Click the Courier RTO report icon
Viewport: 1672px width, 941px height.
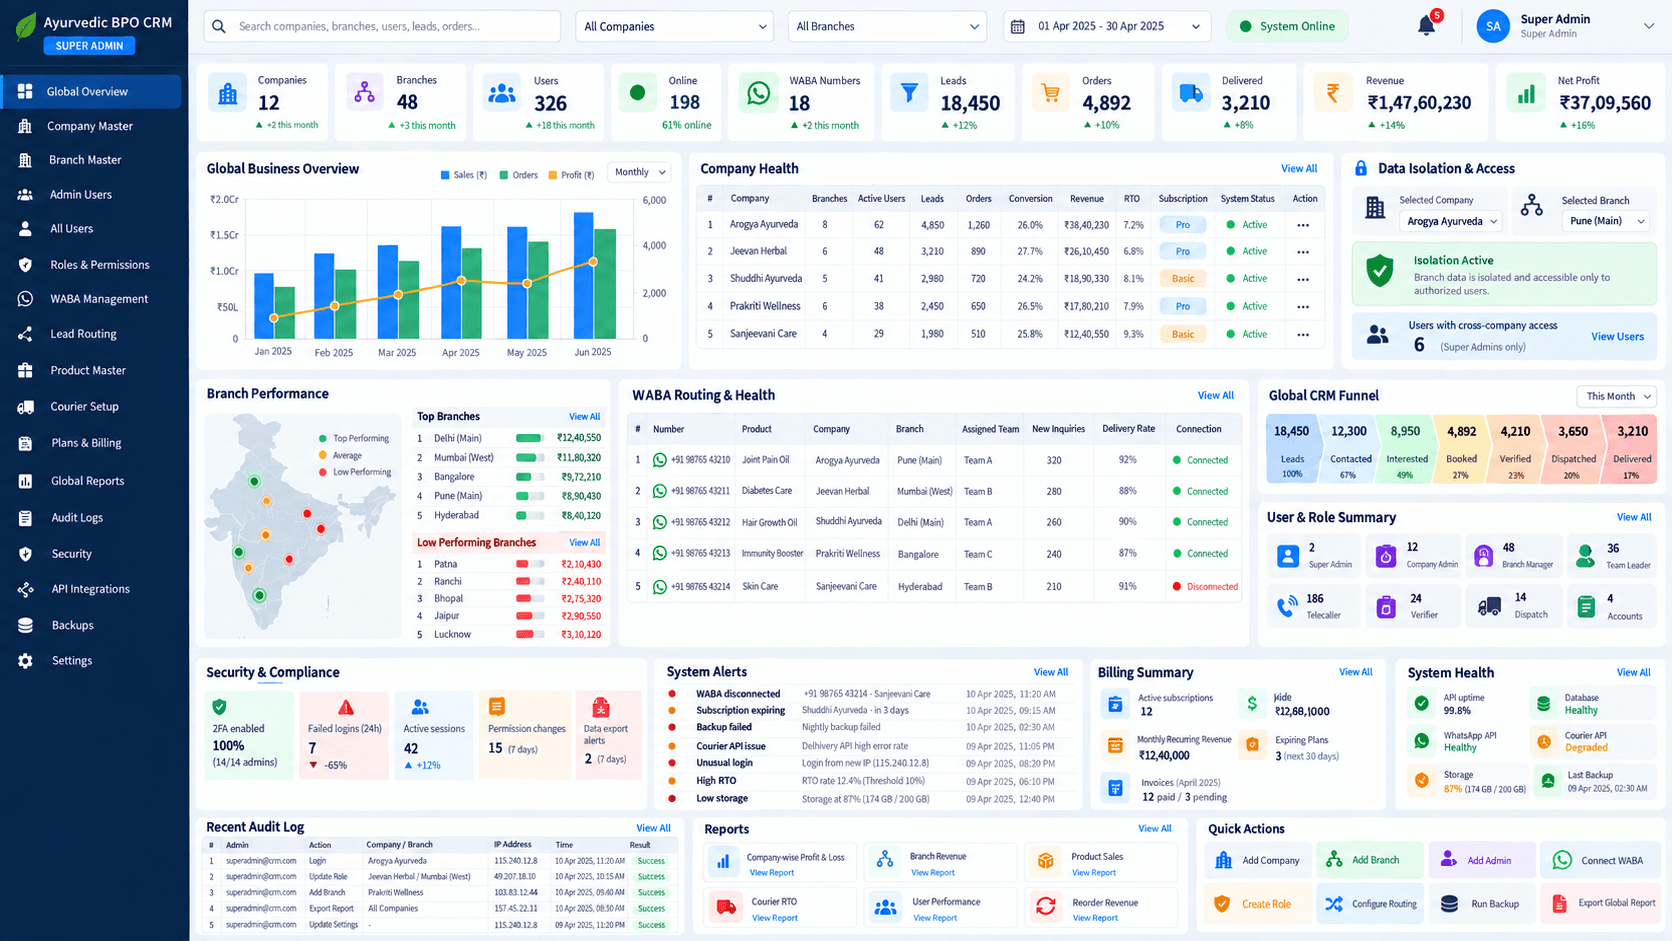tap(726, 907)
